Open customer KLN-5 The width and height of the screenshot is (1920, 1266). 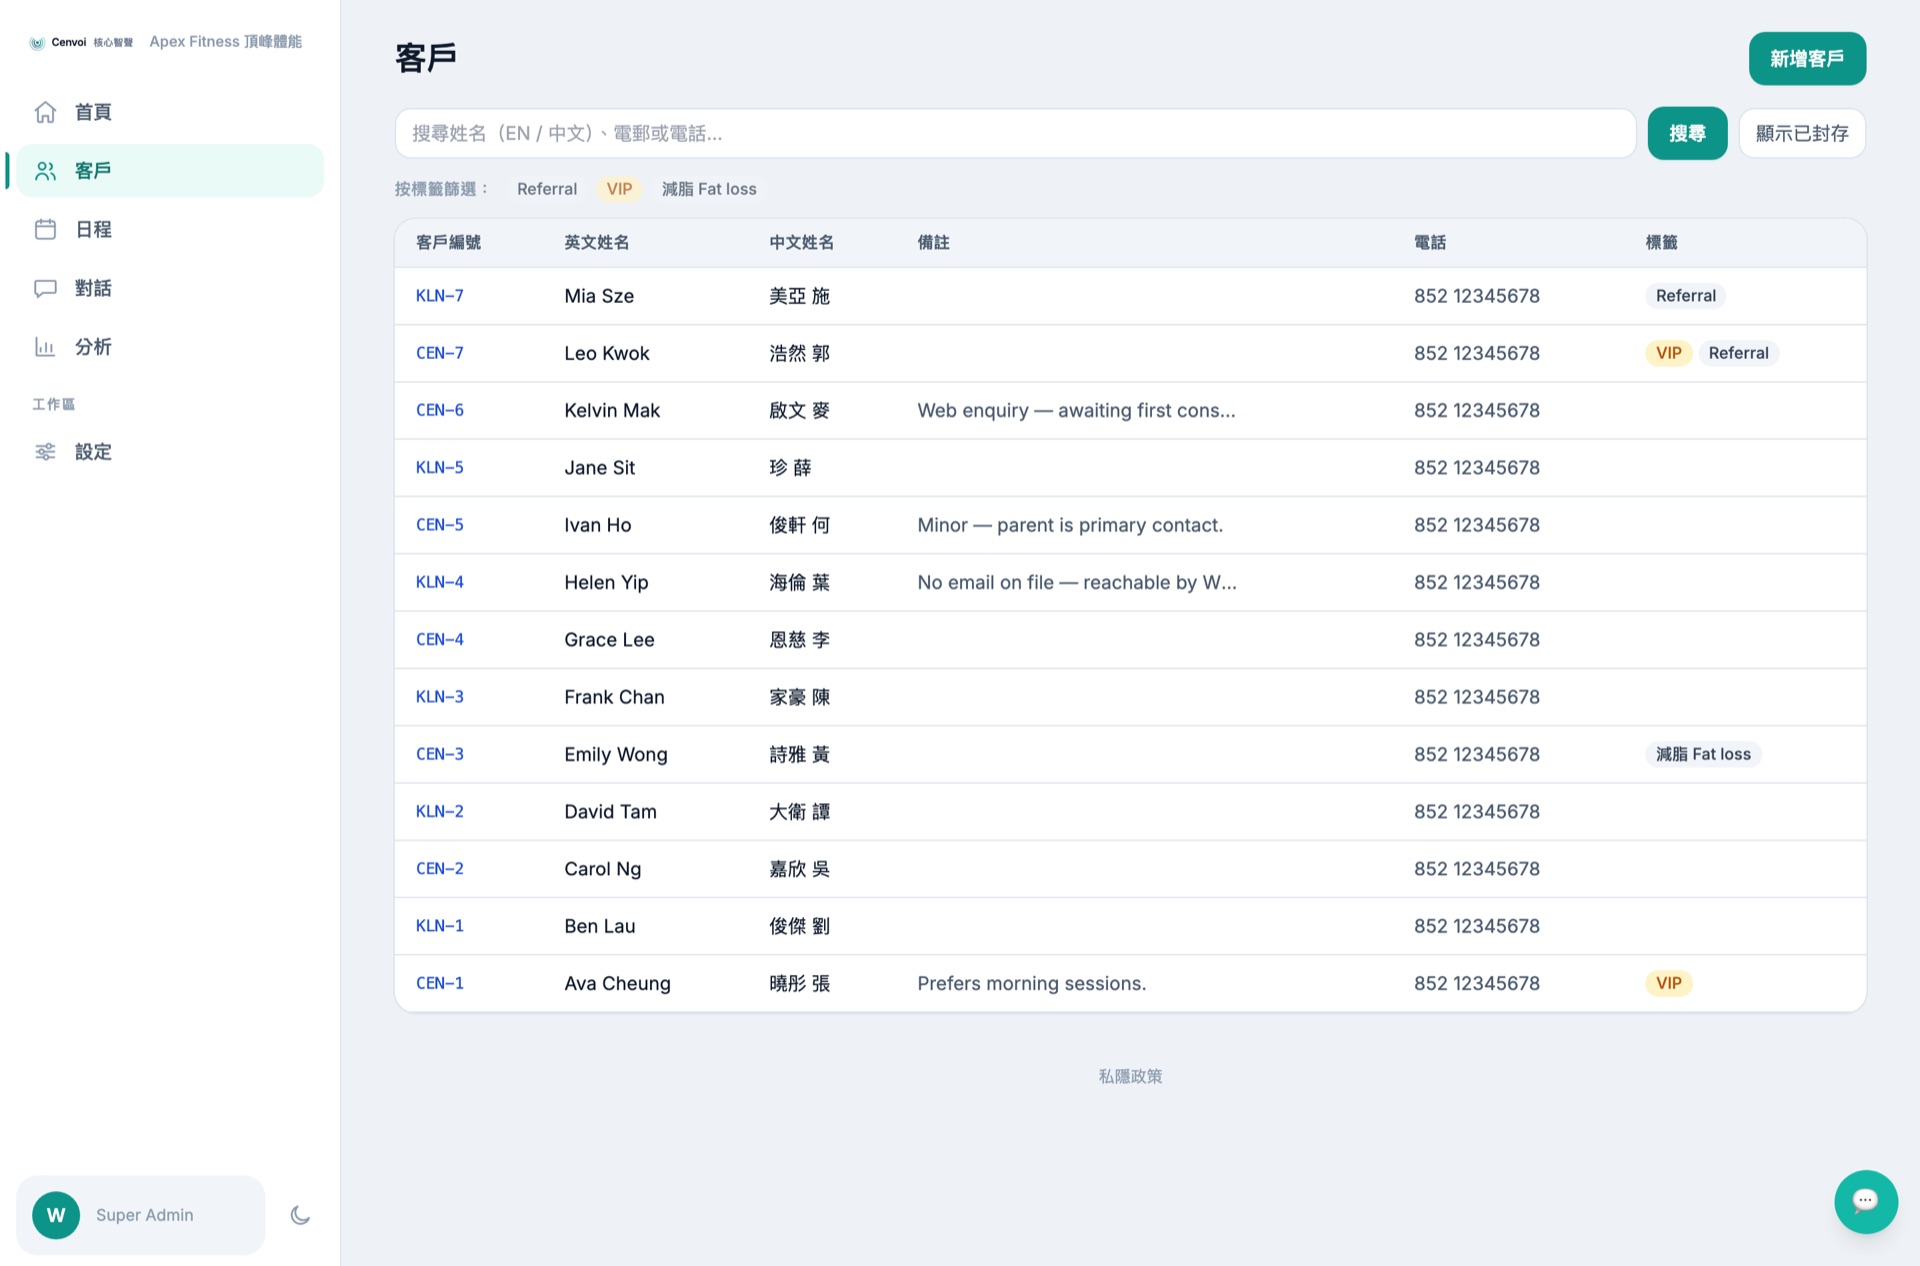(440, 467)
